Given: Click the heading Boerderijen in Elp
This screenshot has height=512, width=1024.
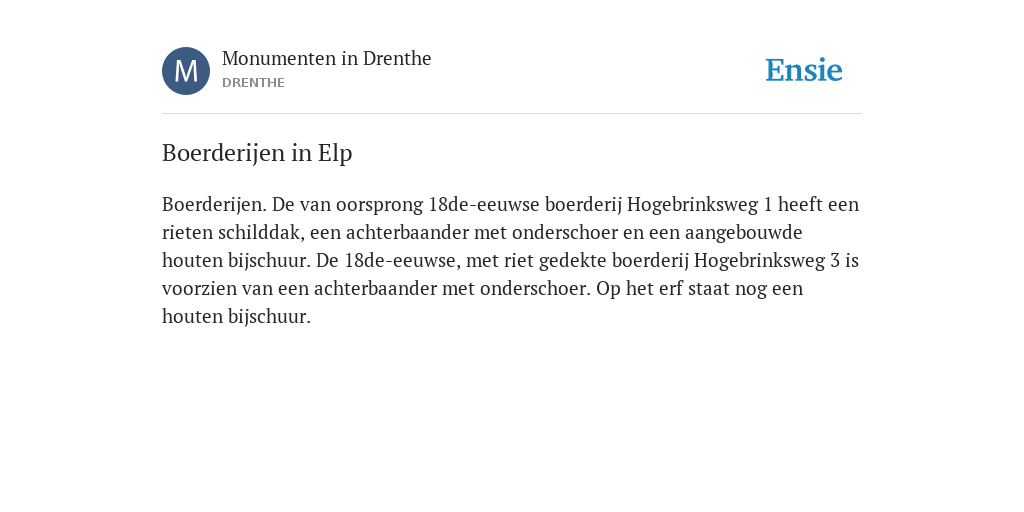Looking at the screenshot, I should pyautogui.click(x=257, y=153).
